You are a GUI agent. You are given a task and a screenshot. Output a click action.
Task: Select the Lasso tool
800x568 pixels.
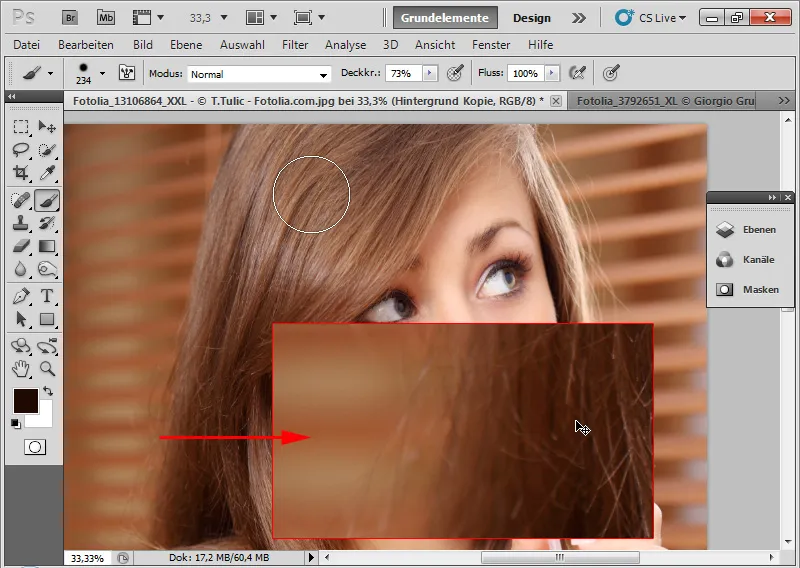point(20,150)
